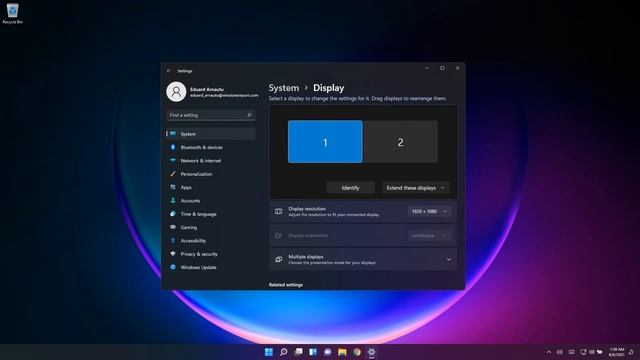Navigate to Gaming settings
The height and width of the screenshot is (360, 640).
(211, 227)
